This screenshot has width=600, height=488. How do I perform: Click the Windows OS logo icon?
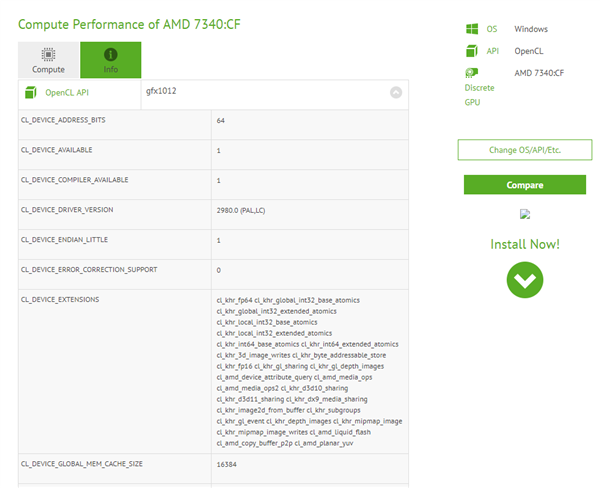coord(472,29)
